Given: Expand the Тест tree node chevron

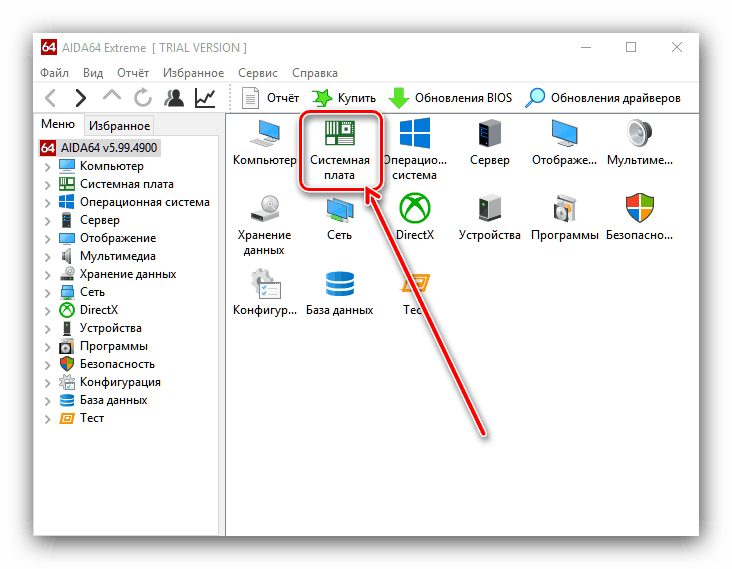Looking at the screenshot, I should coord(47,419).
